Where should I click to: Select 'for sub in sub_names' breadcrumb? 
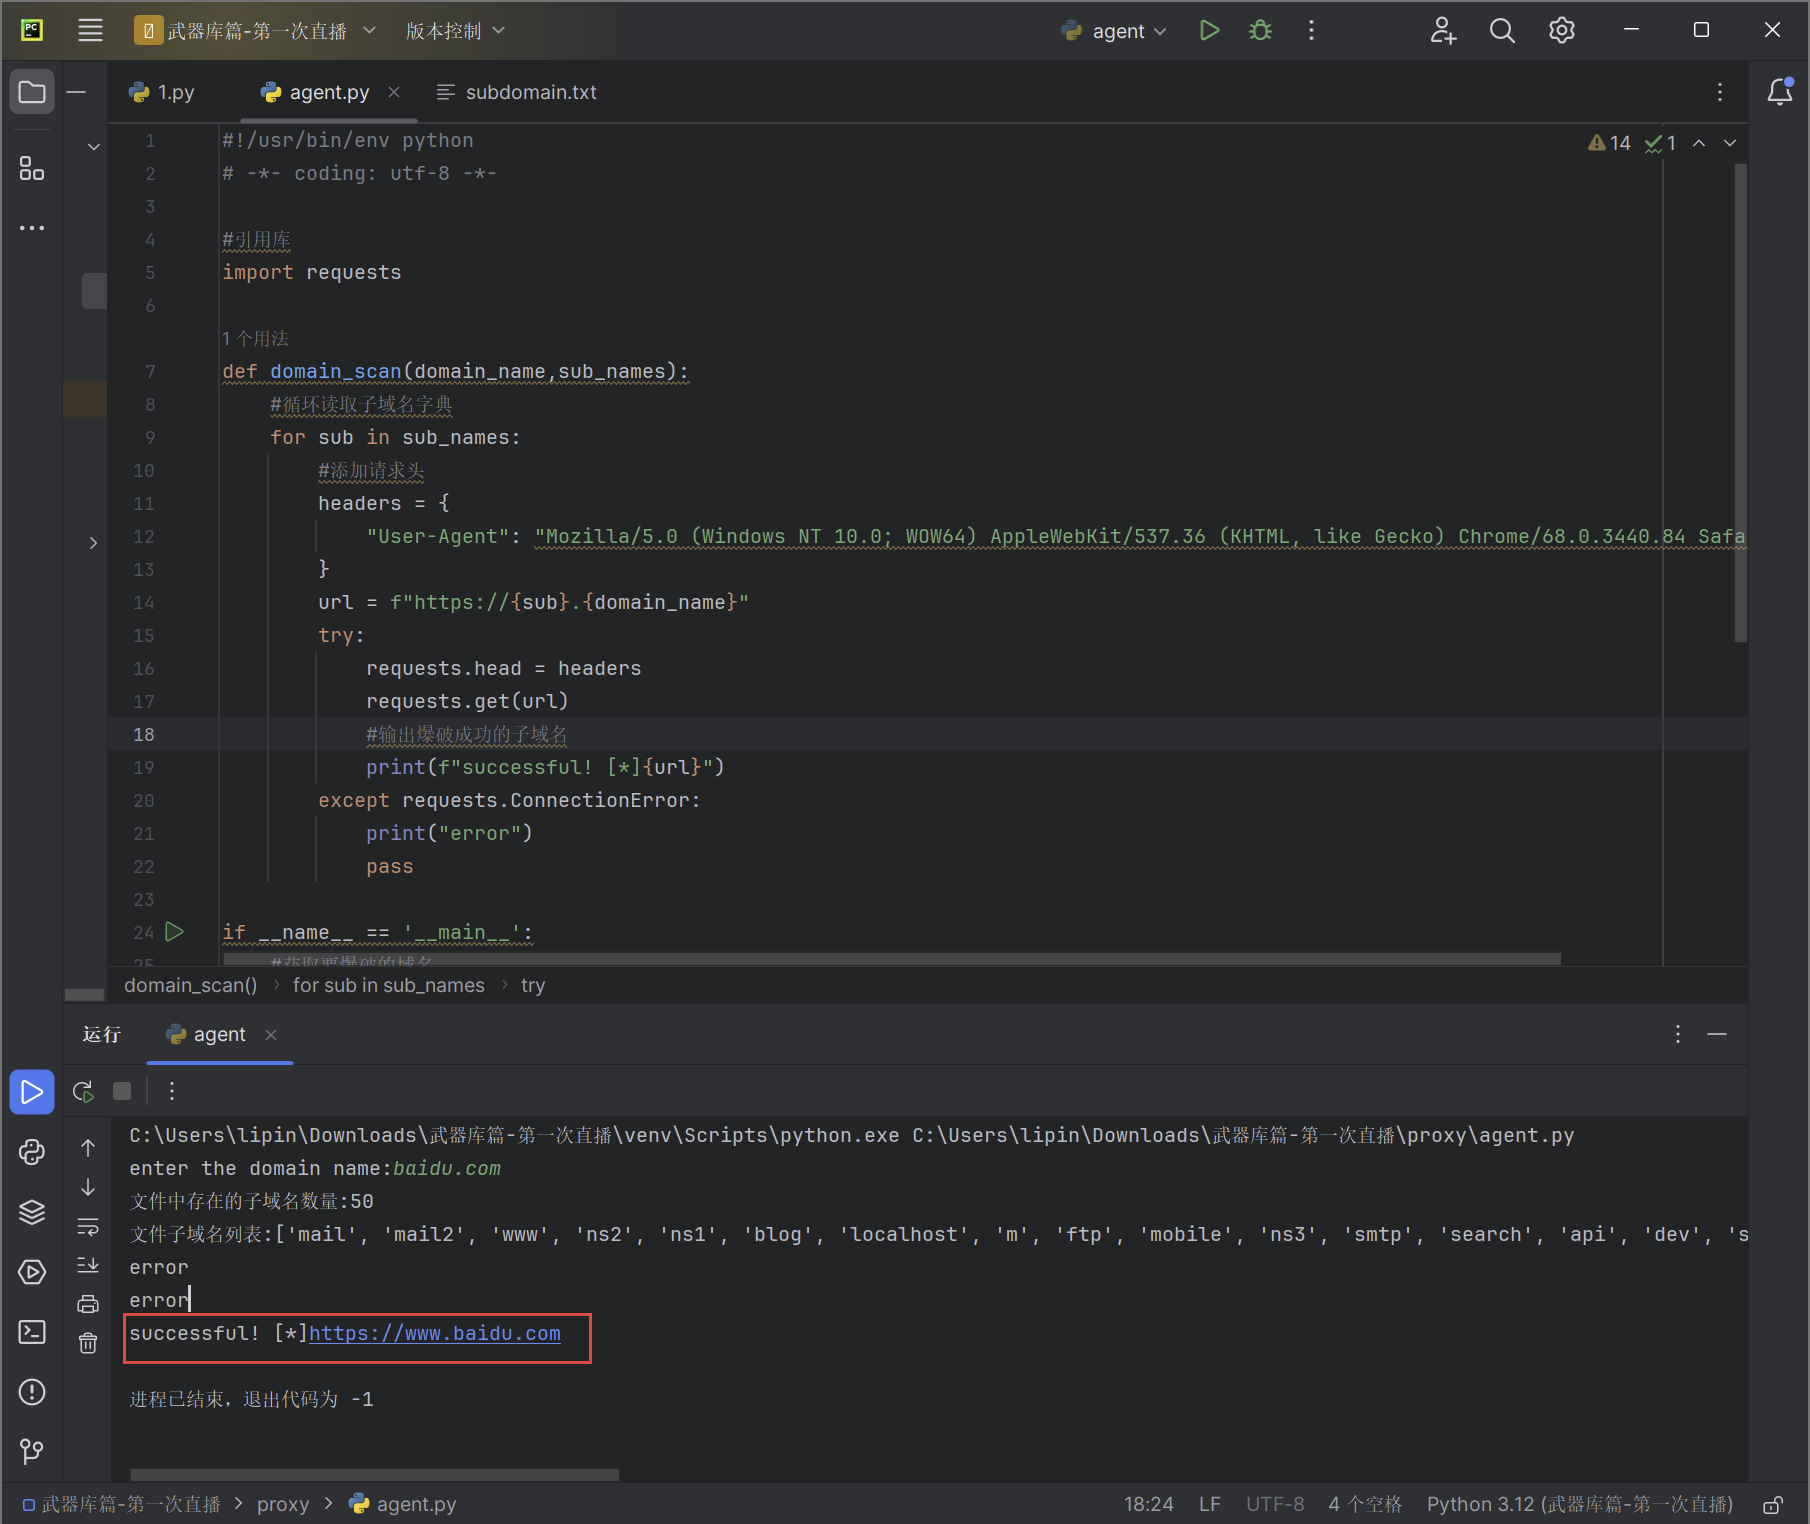(x=388, y=985)
